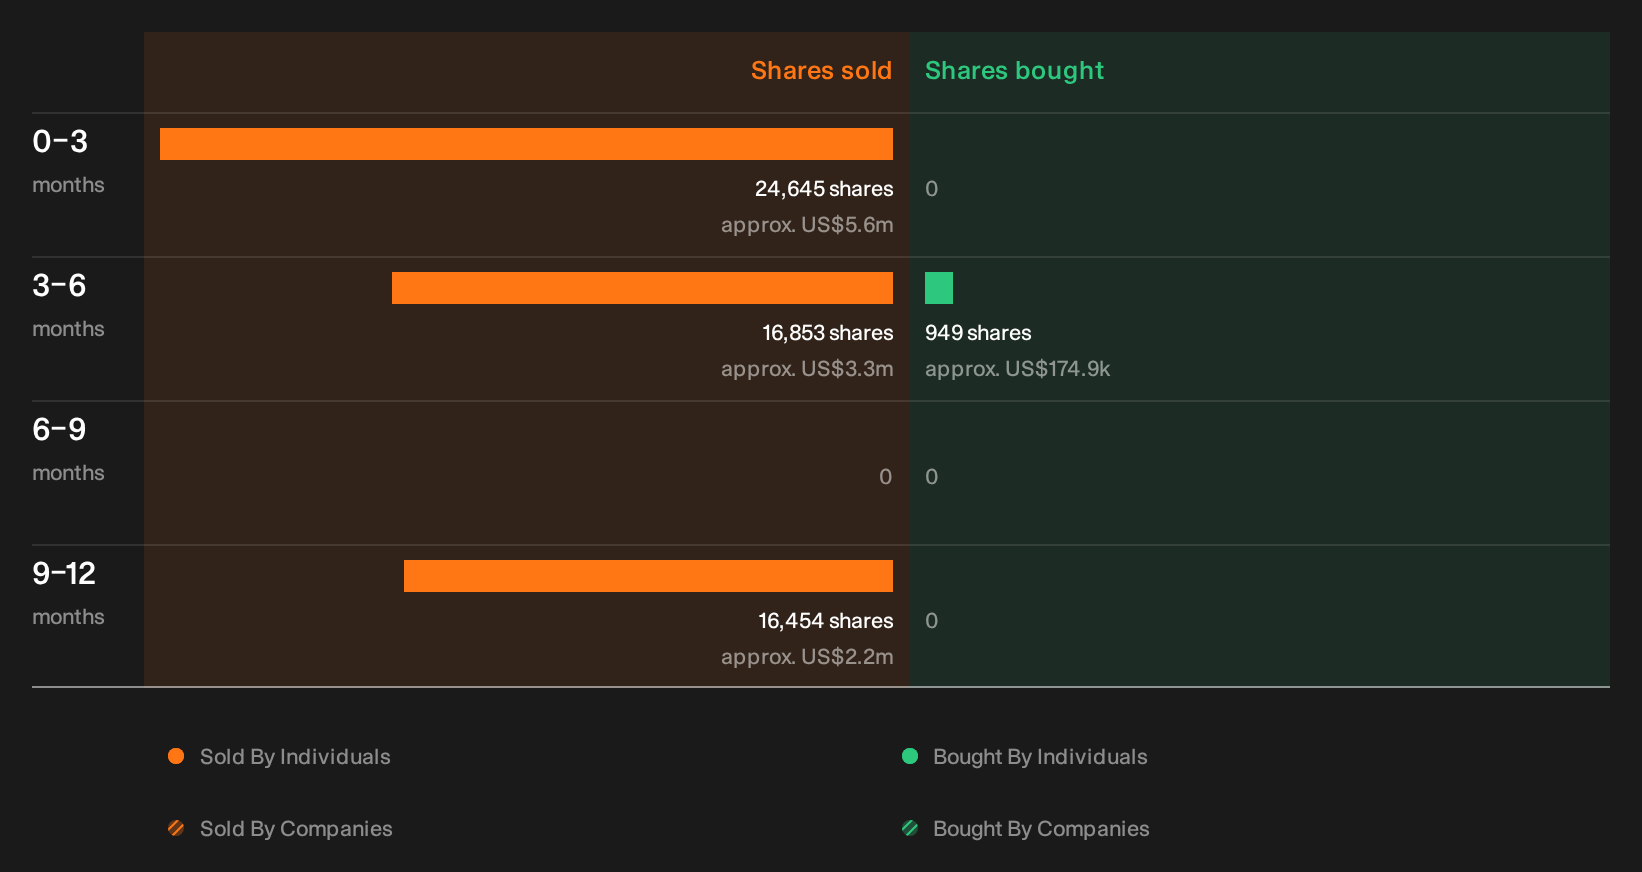Click the 6-9 months row label
This screenshot has height=872, width=1642.
(68, 449)
